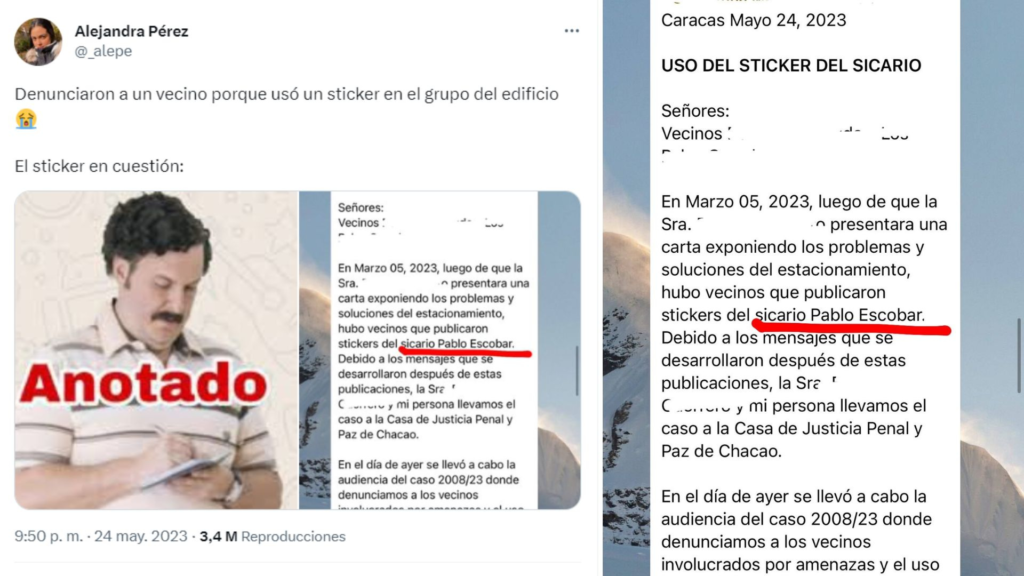
Task: Click the @_alepe username handle
Action: click(x=103, y=51)
